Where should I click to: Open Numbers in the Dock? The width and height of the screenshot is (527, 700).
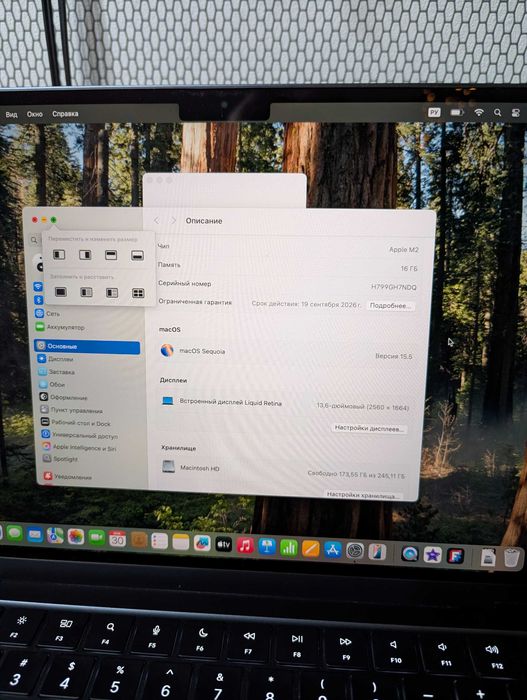[x=289, y=548]
